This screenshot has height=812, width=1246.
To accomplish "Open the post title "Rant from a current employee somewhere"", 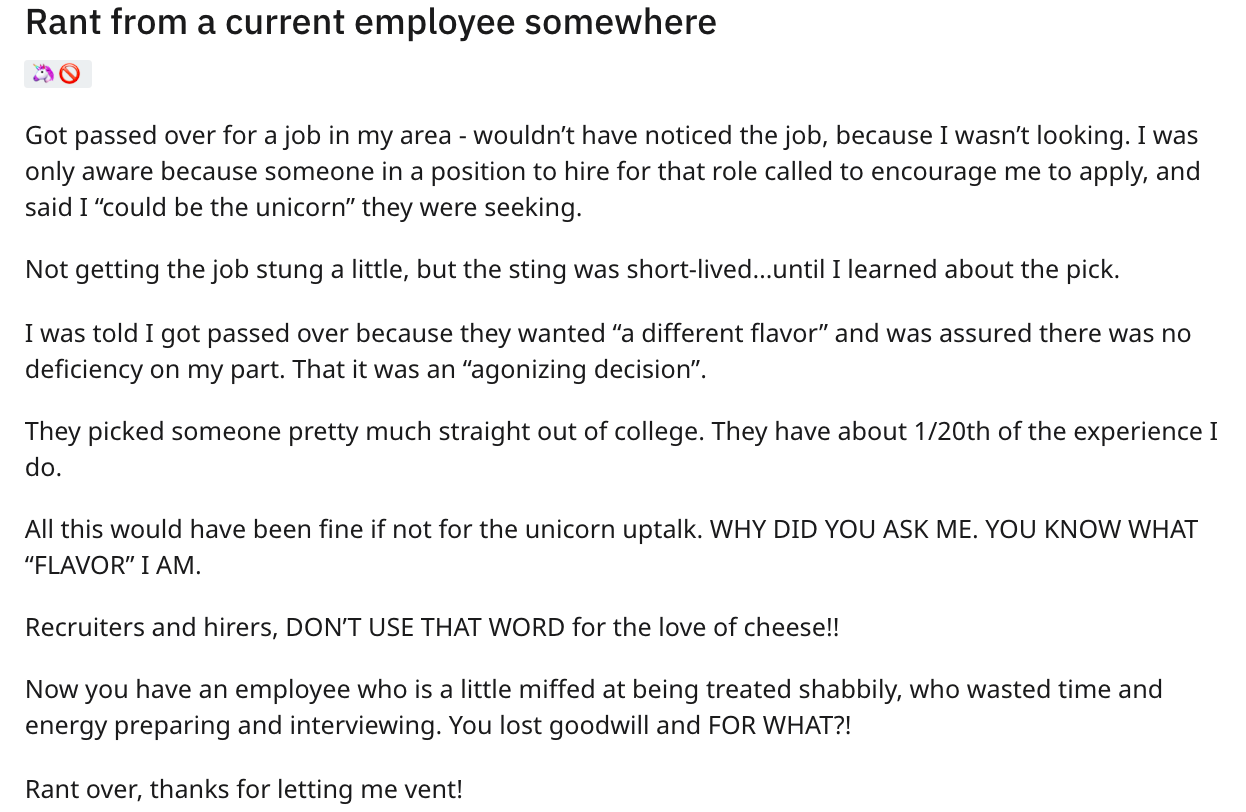I will click(370, 22).
